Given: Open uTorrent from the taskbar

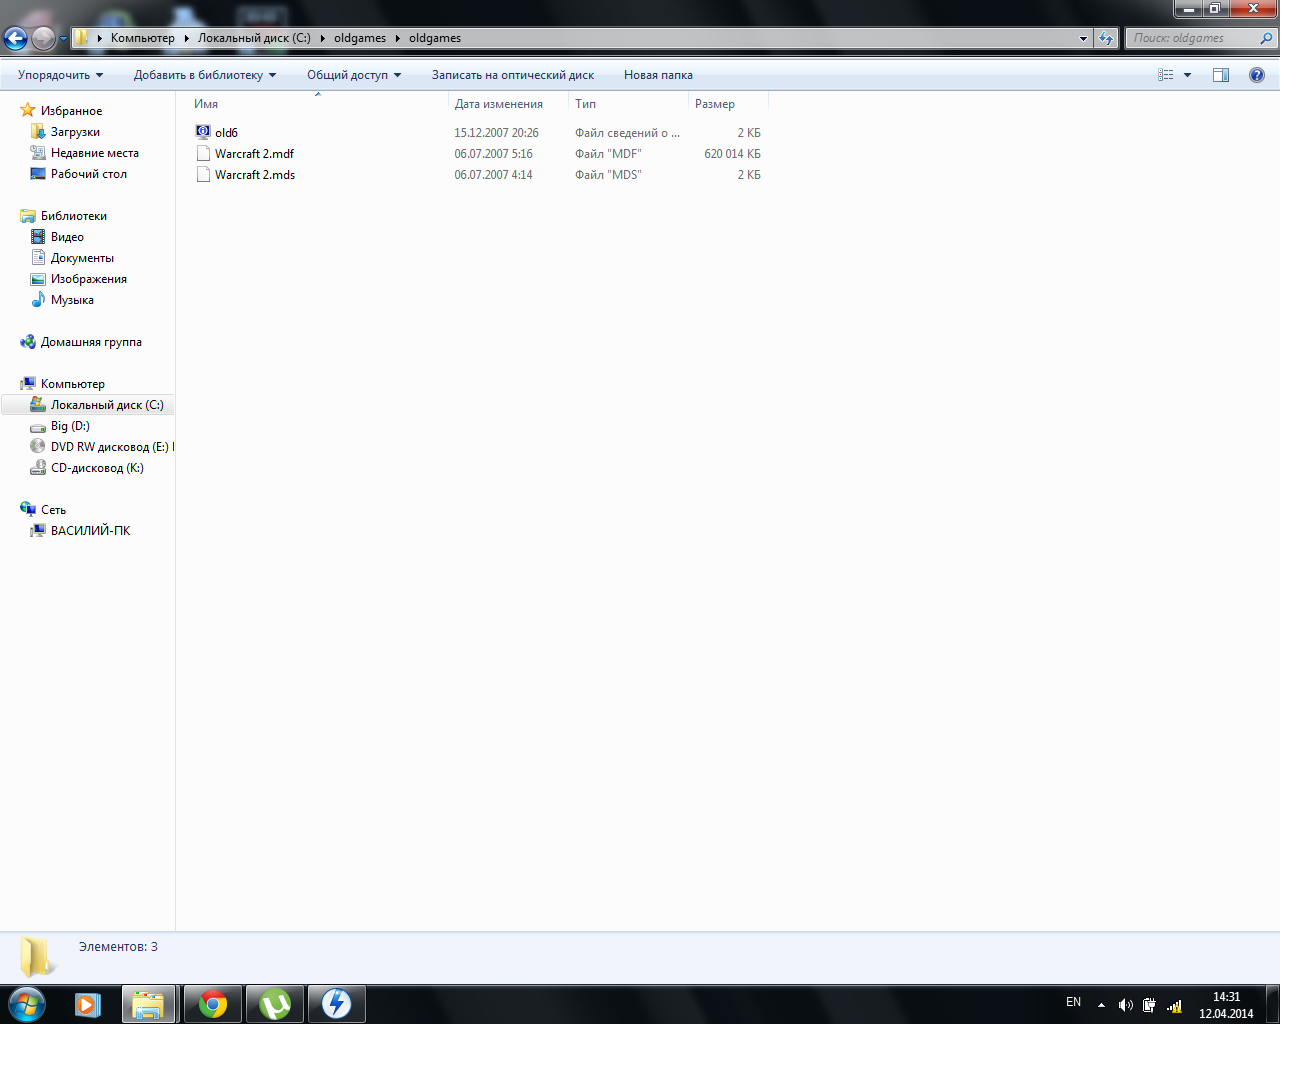Looking at the screenshot, I should (x=274, y=1004).
